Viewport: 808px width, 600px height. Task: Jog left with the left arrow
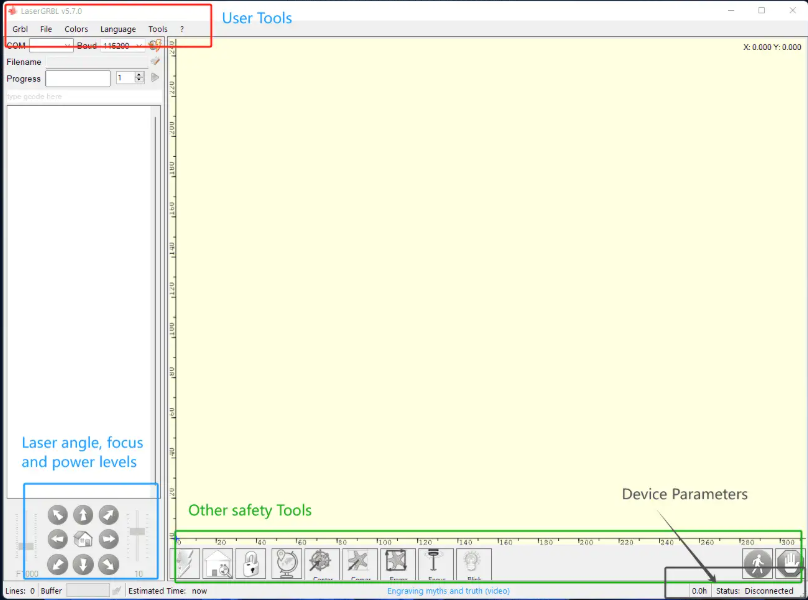[x=58, y=539]
